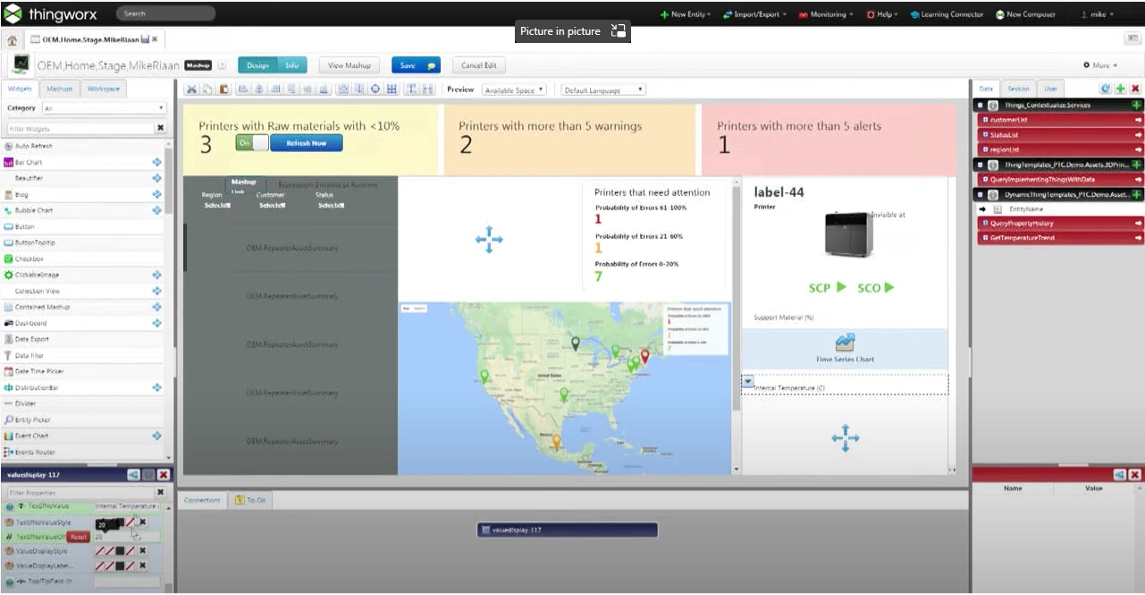
Task: Click the Filter Properties input field
Action: pyautogui.click(x=80, y=492)
